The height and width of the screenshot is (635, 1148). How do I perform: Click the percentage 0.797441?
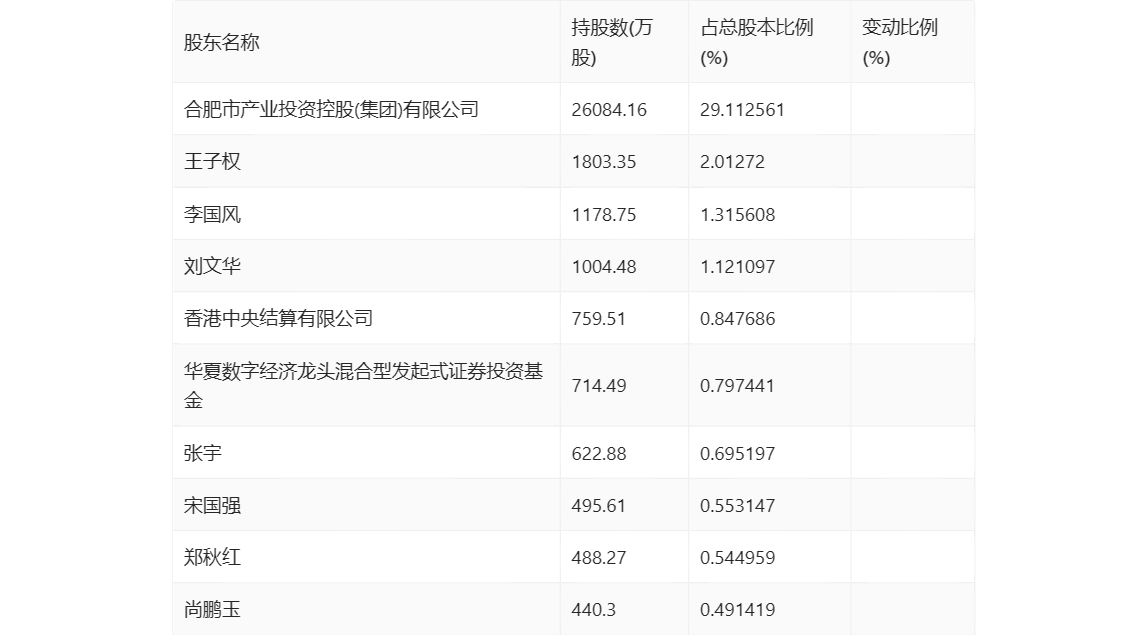[x=737, y=386]
